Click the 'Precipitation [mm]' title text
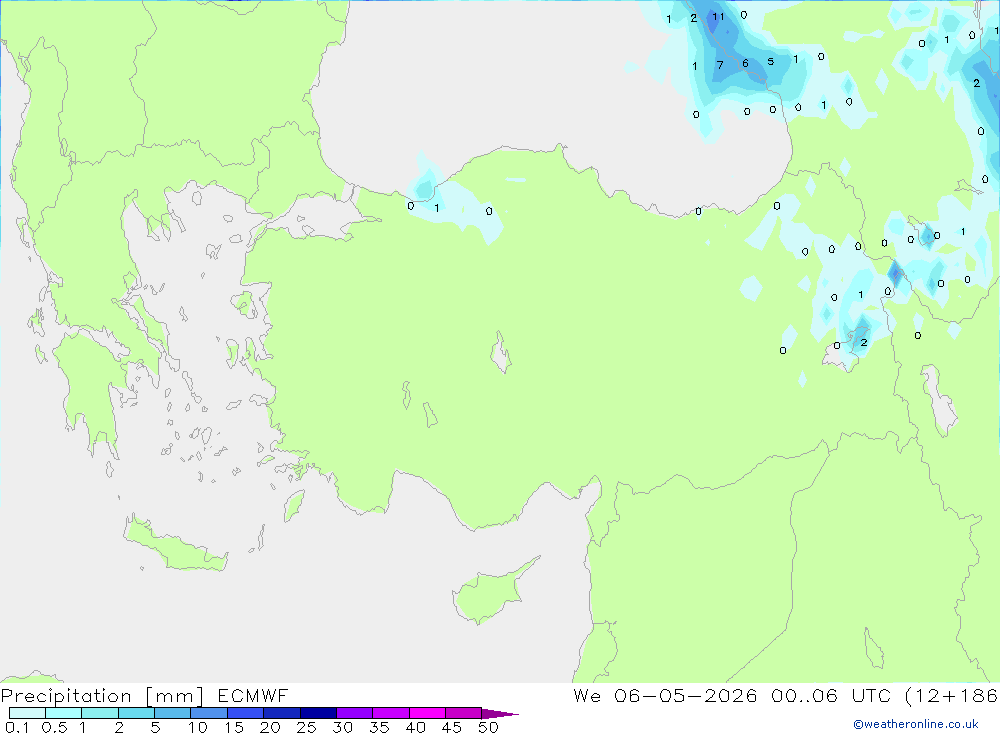Viewport: 1000px width, 733px height. tap(102, 696)
